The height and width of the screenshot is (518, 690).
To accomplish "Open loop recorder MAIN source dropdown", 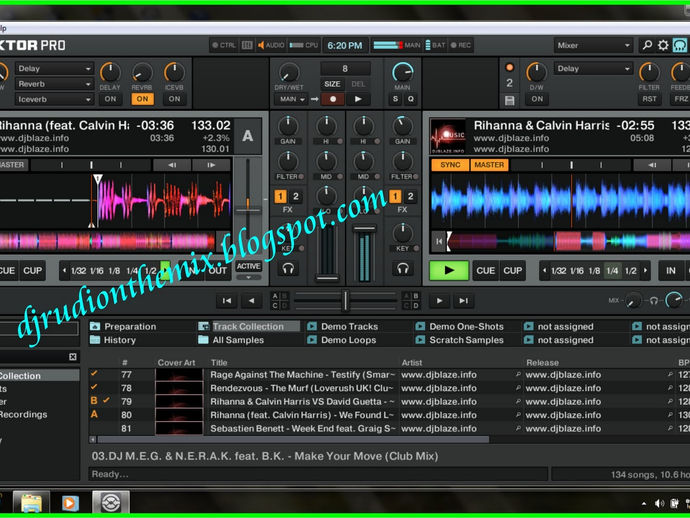I will pyautogui.click(x=290, y=99).
